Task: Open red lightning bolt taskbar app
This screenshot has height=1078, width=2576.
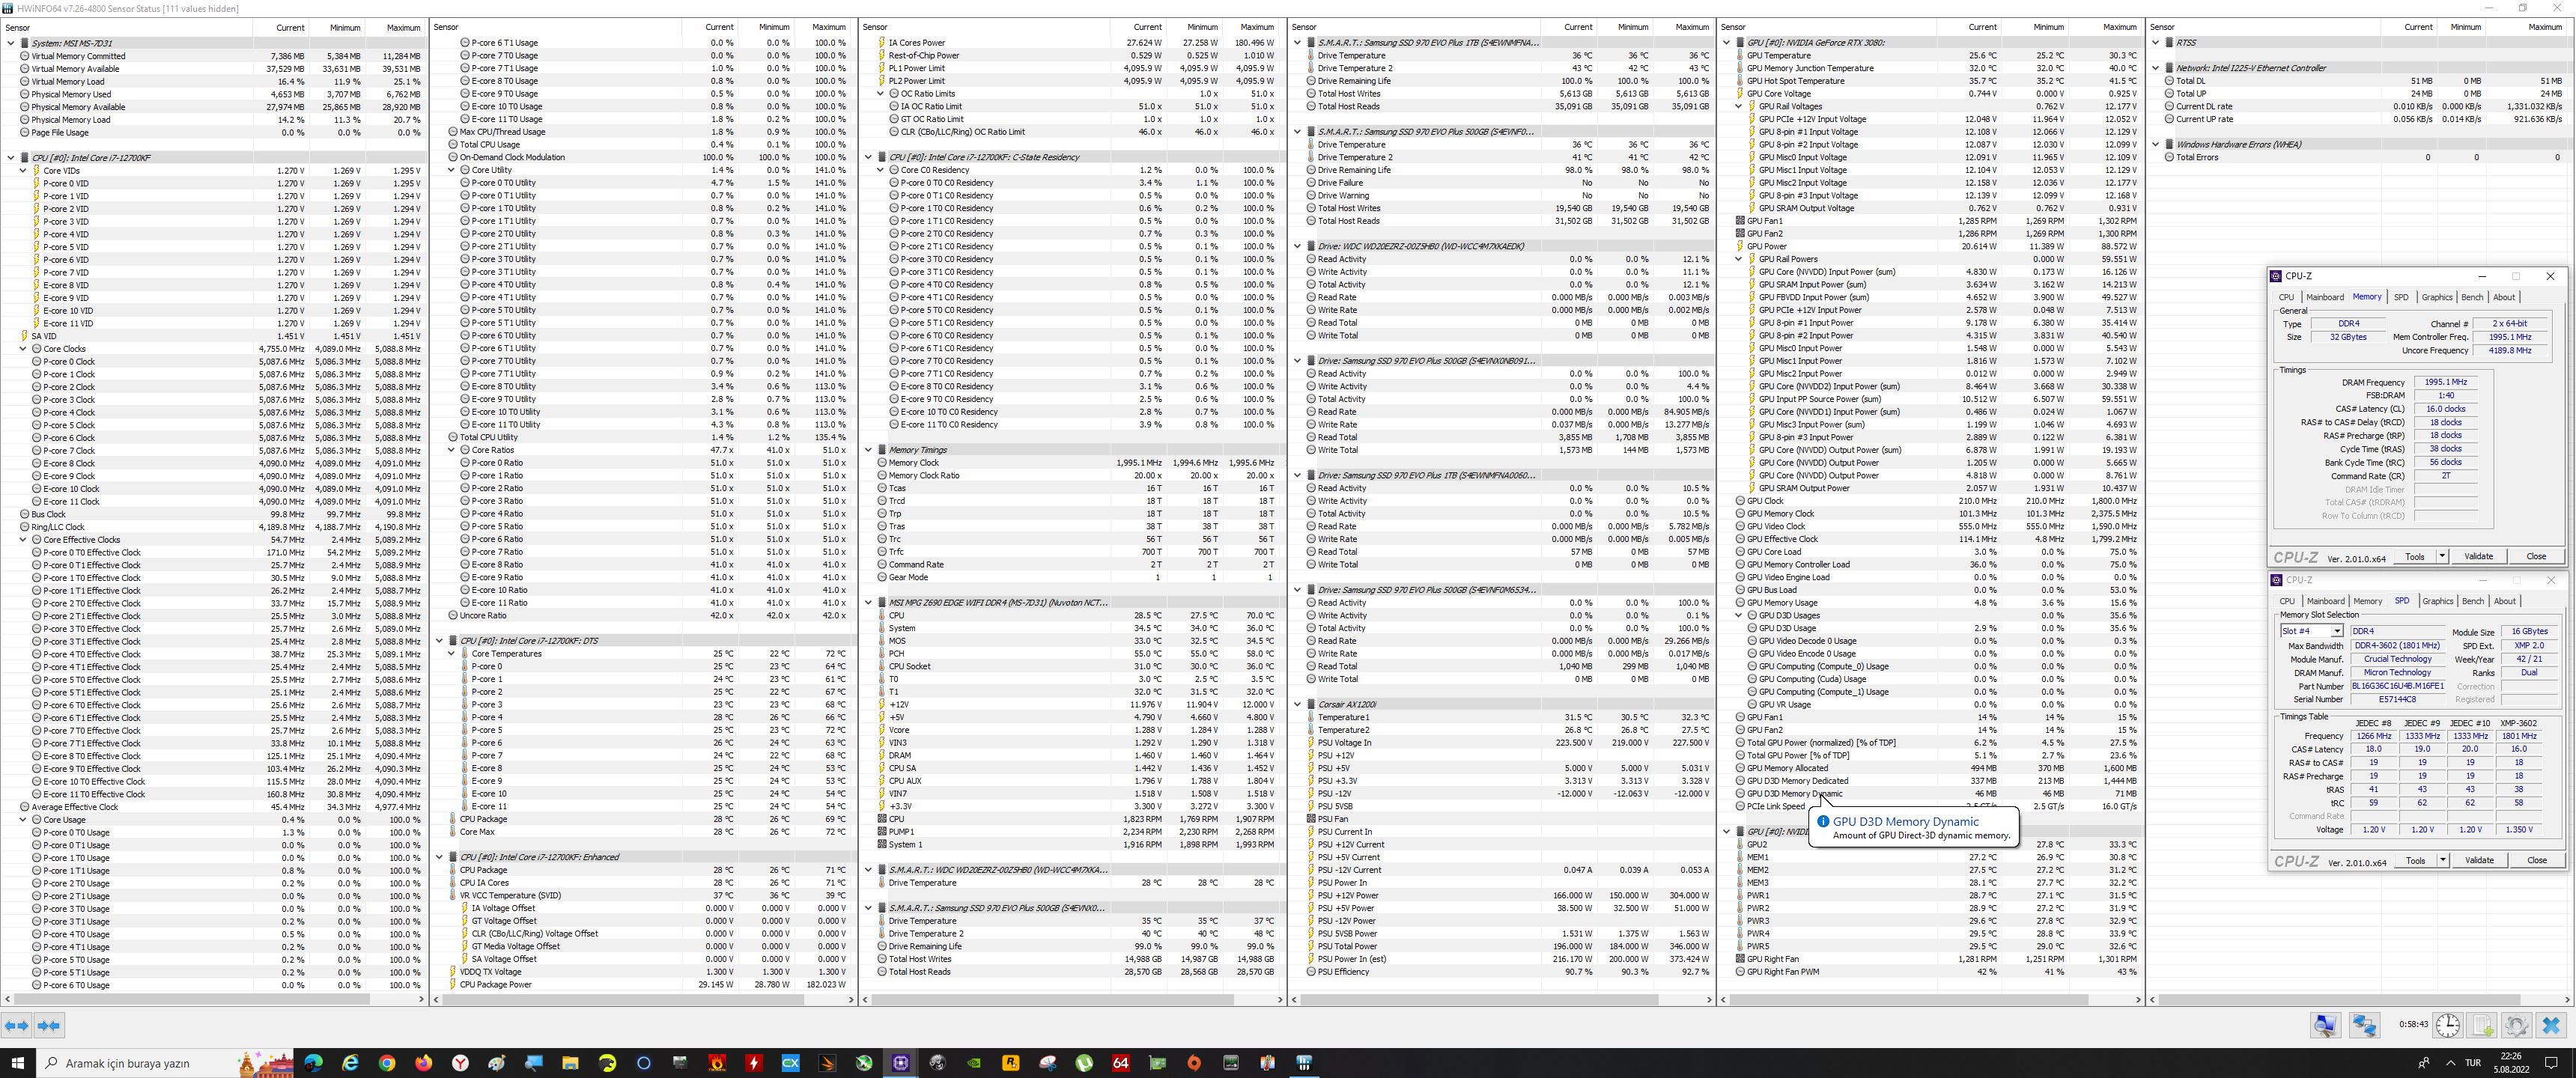Action: [754, 1063]
